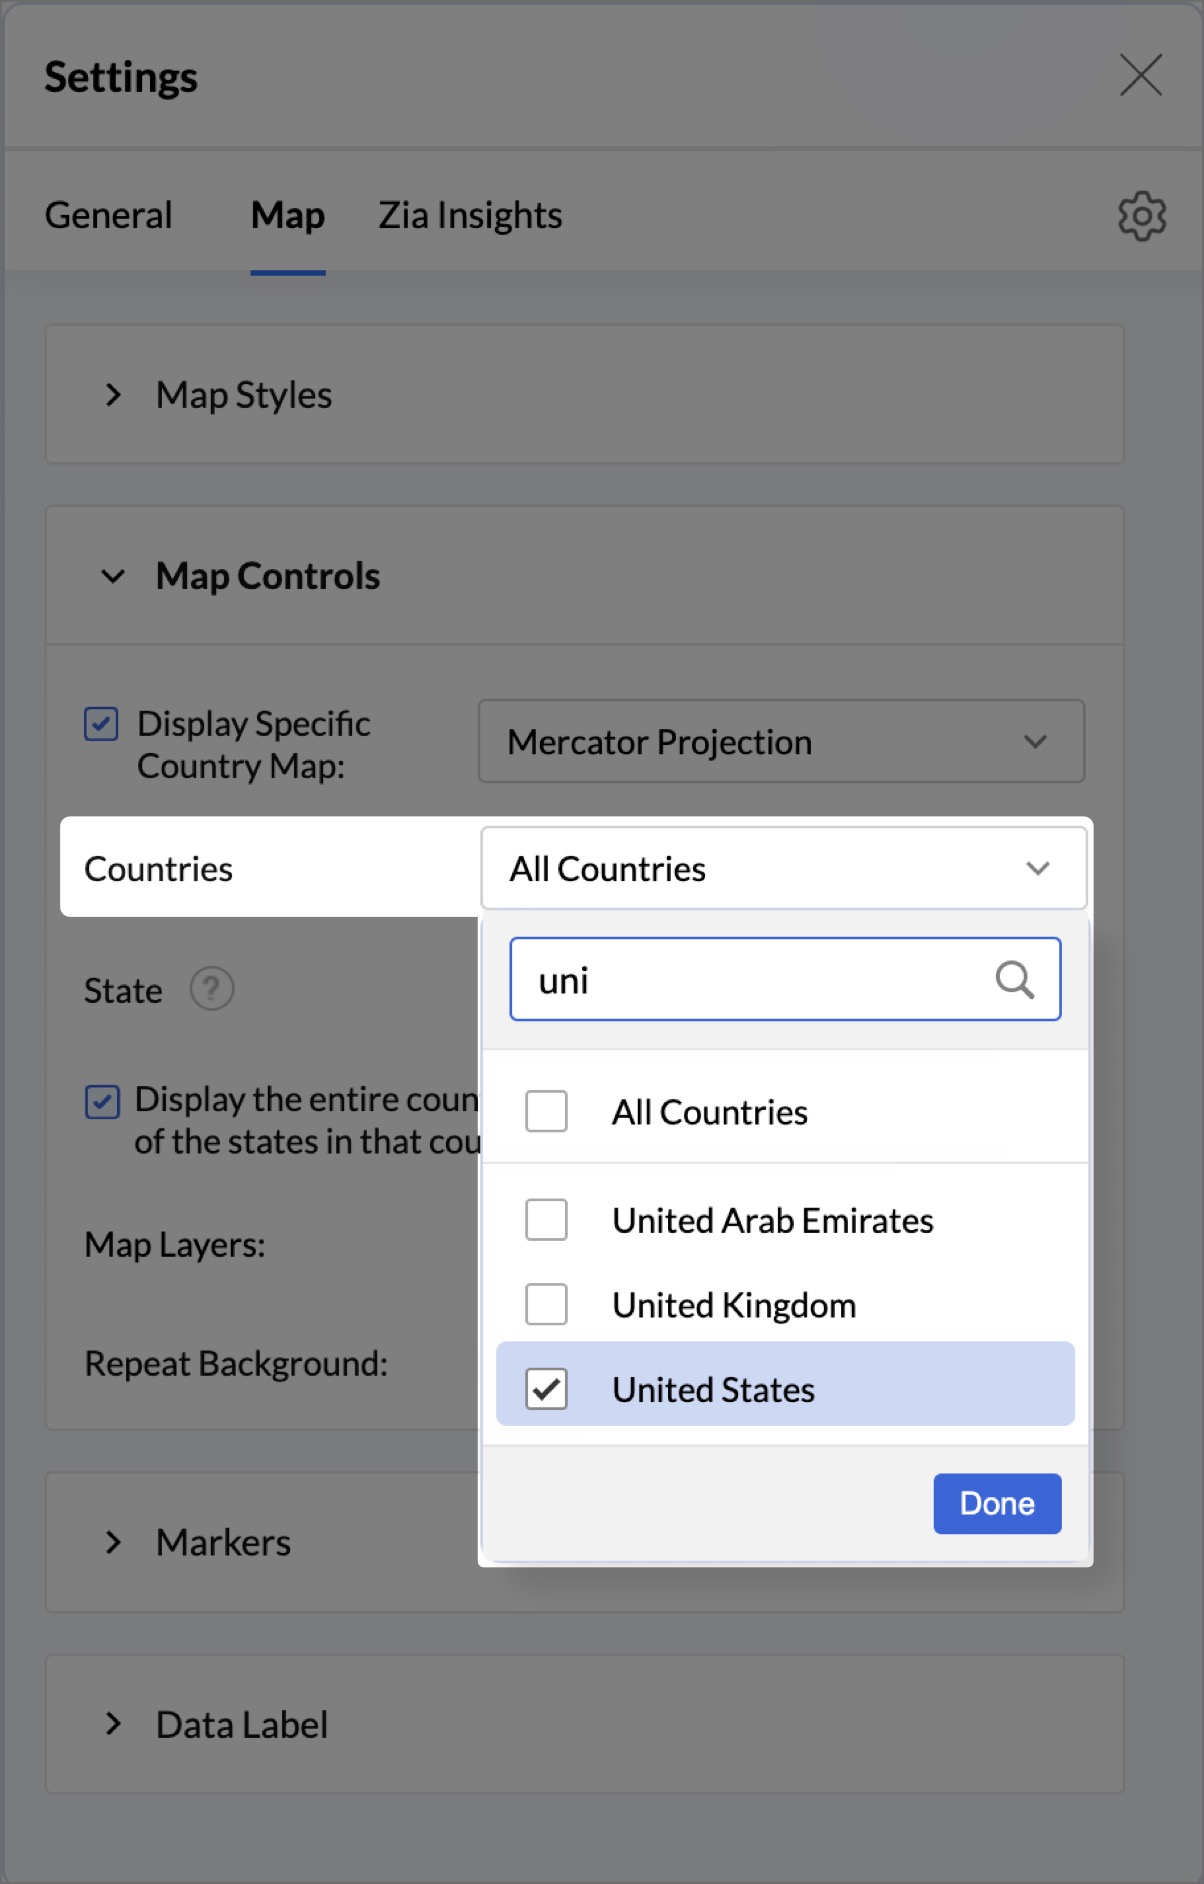Check the United Kingdom option

pos(547,1304)
